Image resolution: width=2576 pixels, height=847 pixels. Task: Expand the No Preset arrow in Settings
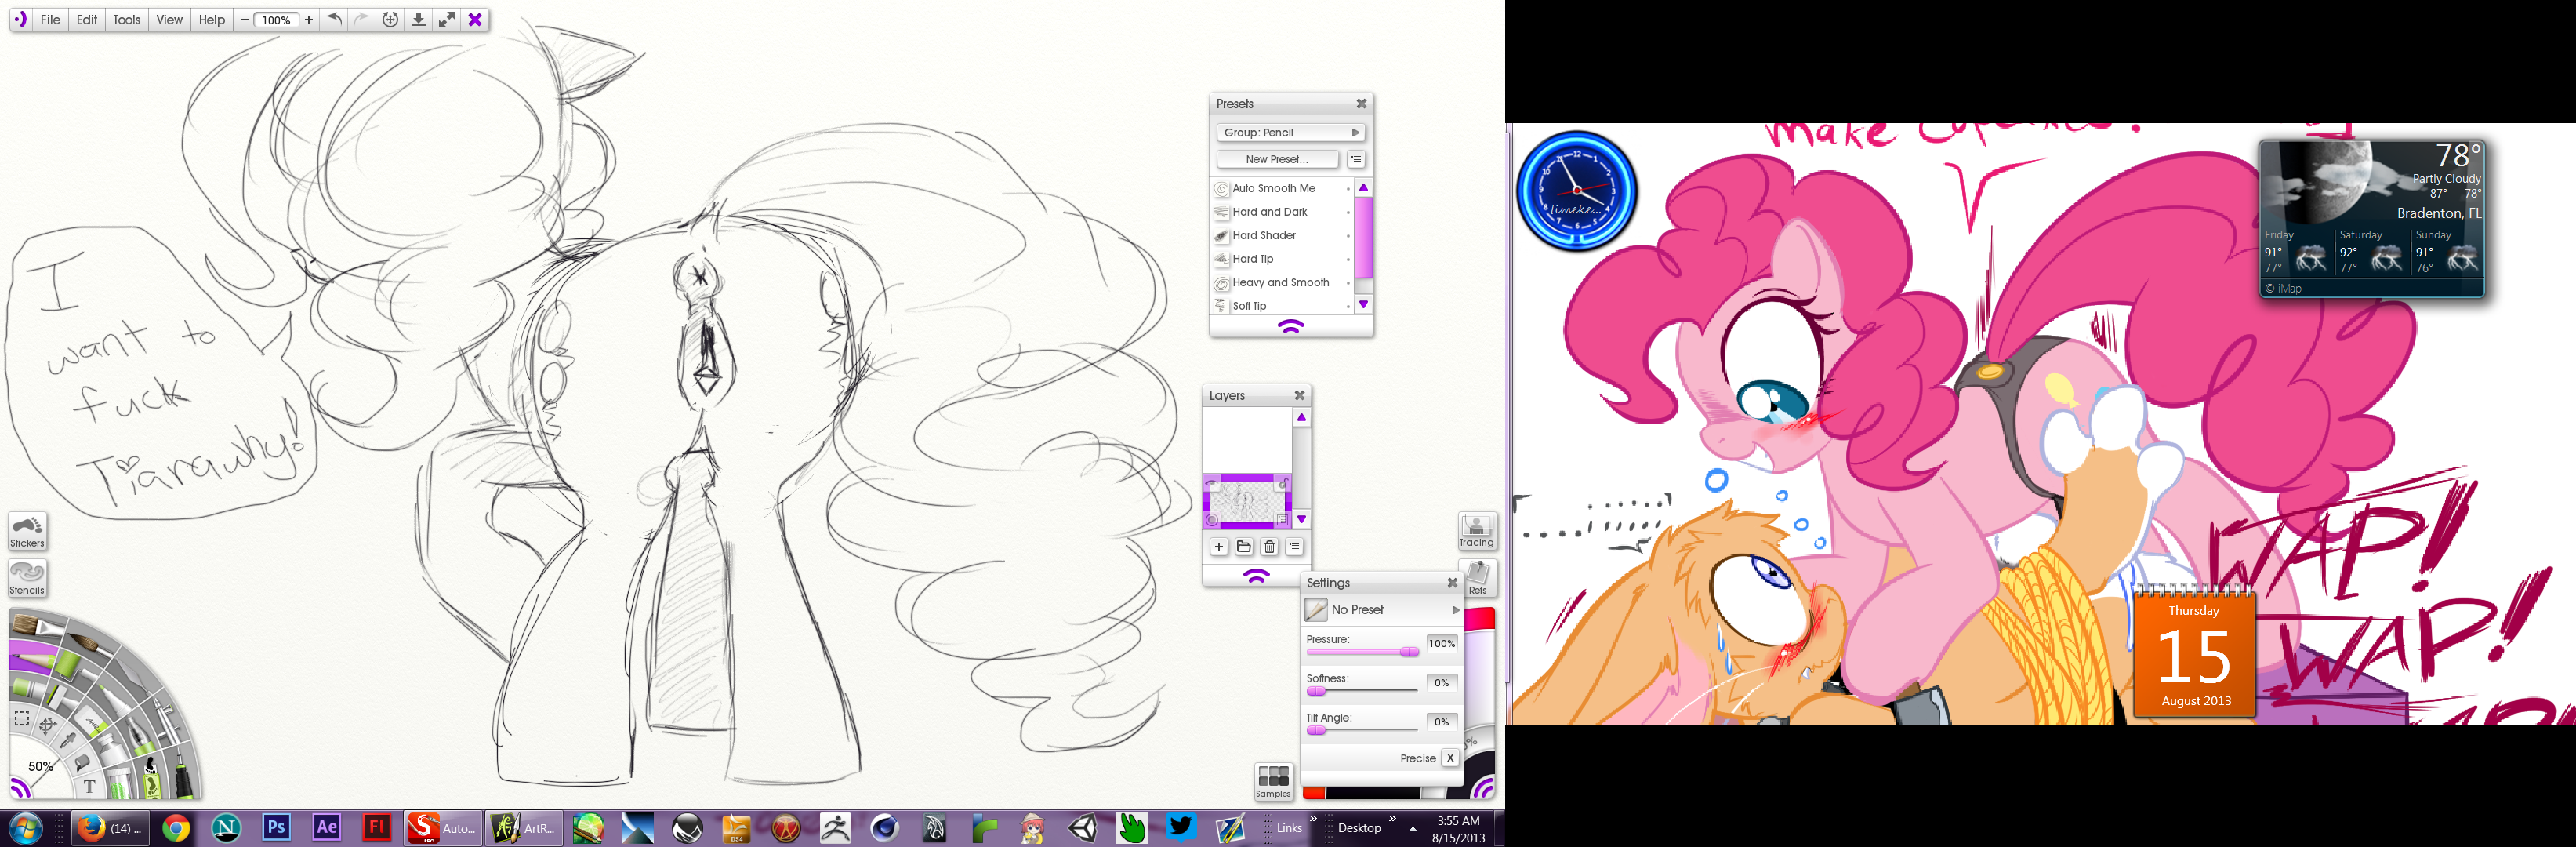tap(1455, 609)
